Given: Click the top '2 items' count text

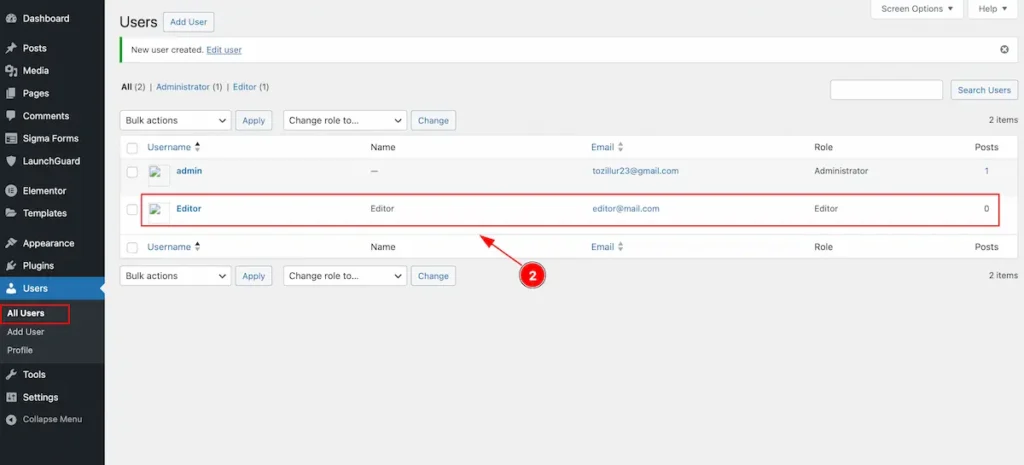Looking at the screenshot, I should [1003, 120].
